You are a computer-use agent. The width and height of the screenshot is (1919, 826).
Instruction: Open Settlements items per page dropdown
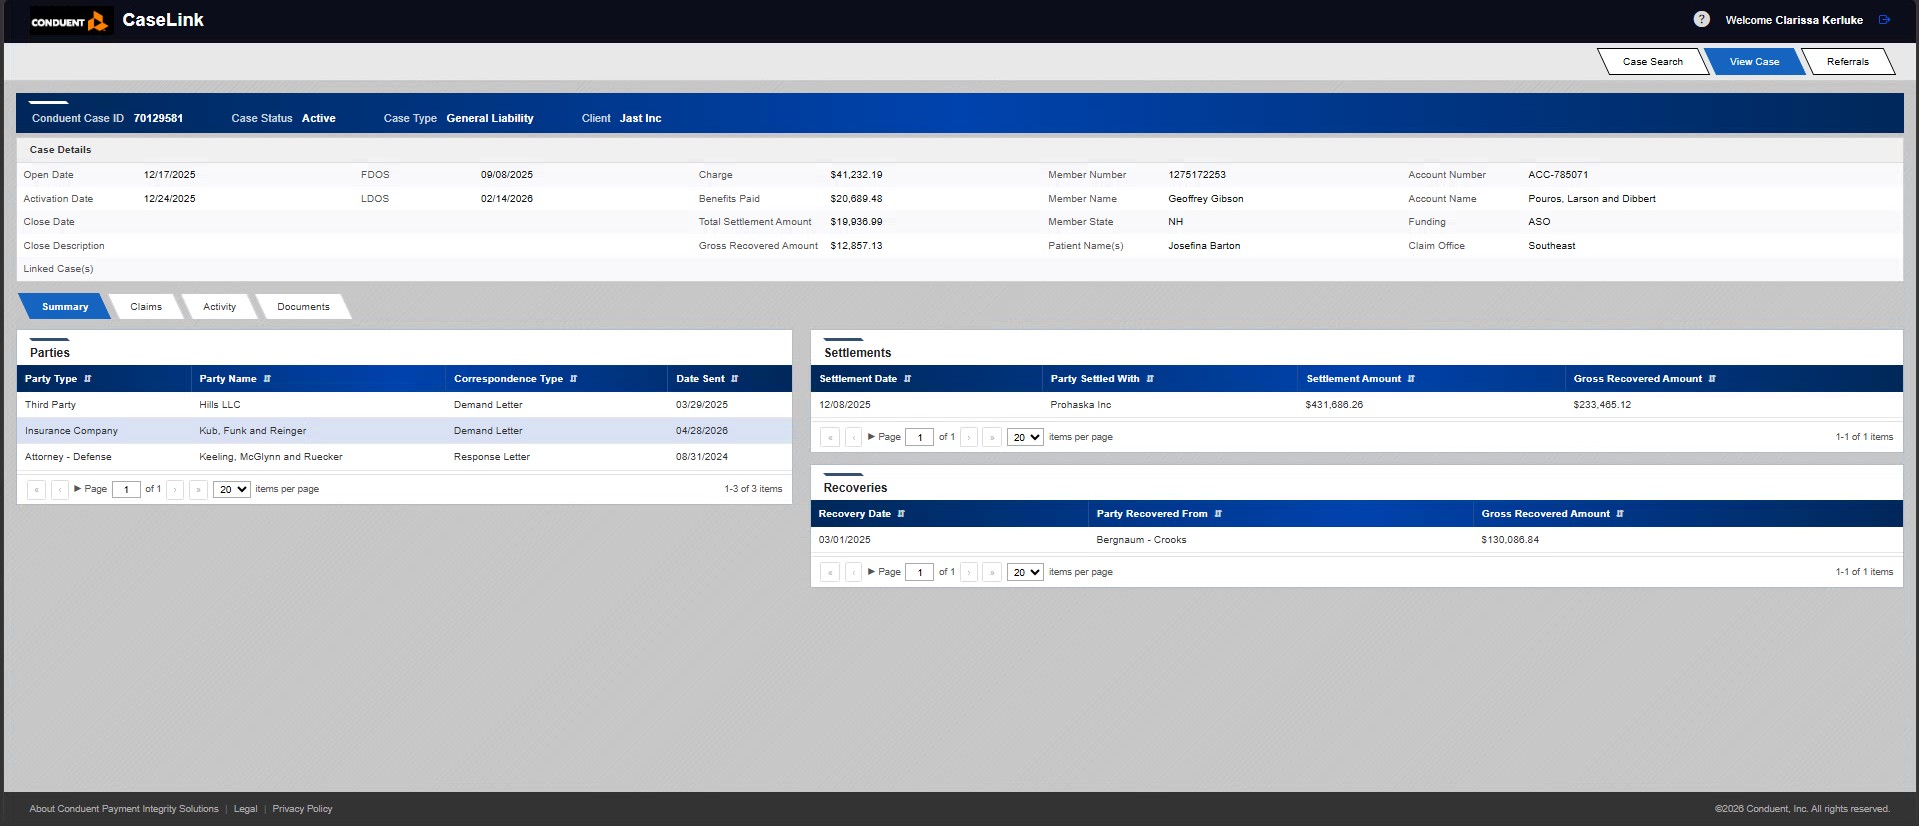click(x=1025, y=437)
